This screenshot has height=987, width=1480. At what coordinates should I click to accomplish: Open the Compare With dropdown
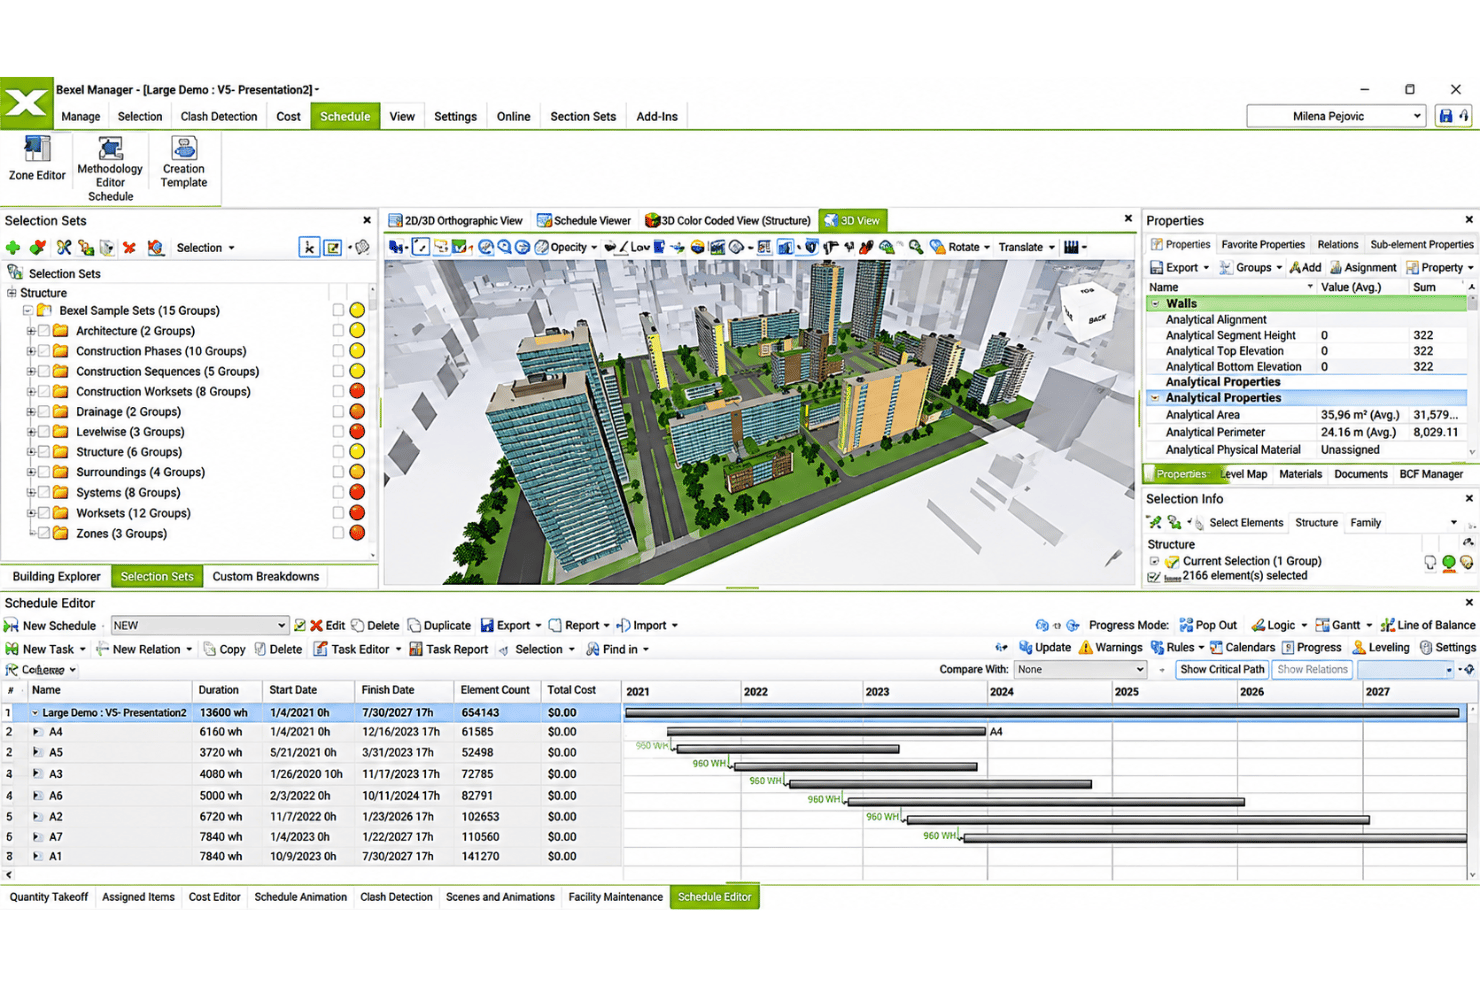tap(1080, 670)
